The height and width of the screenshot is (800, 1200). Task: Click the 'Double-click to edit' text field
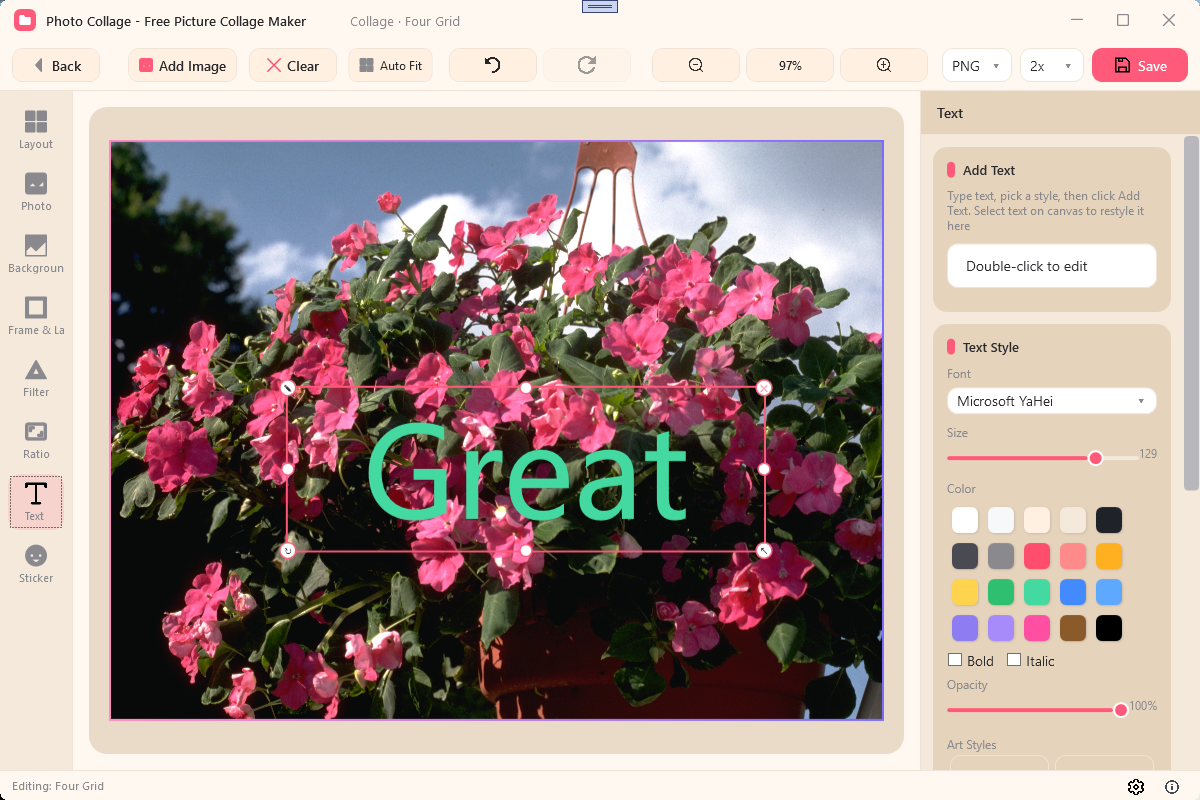(x=1052, y=266)
